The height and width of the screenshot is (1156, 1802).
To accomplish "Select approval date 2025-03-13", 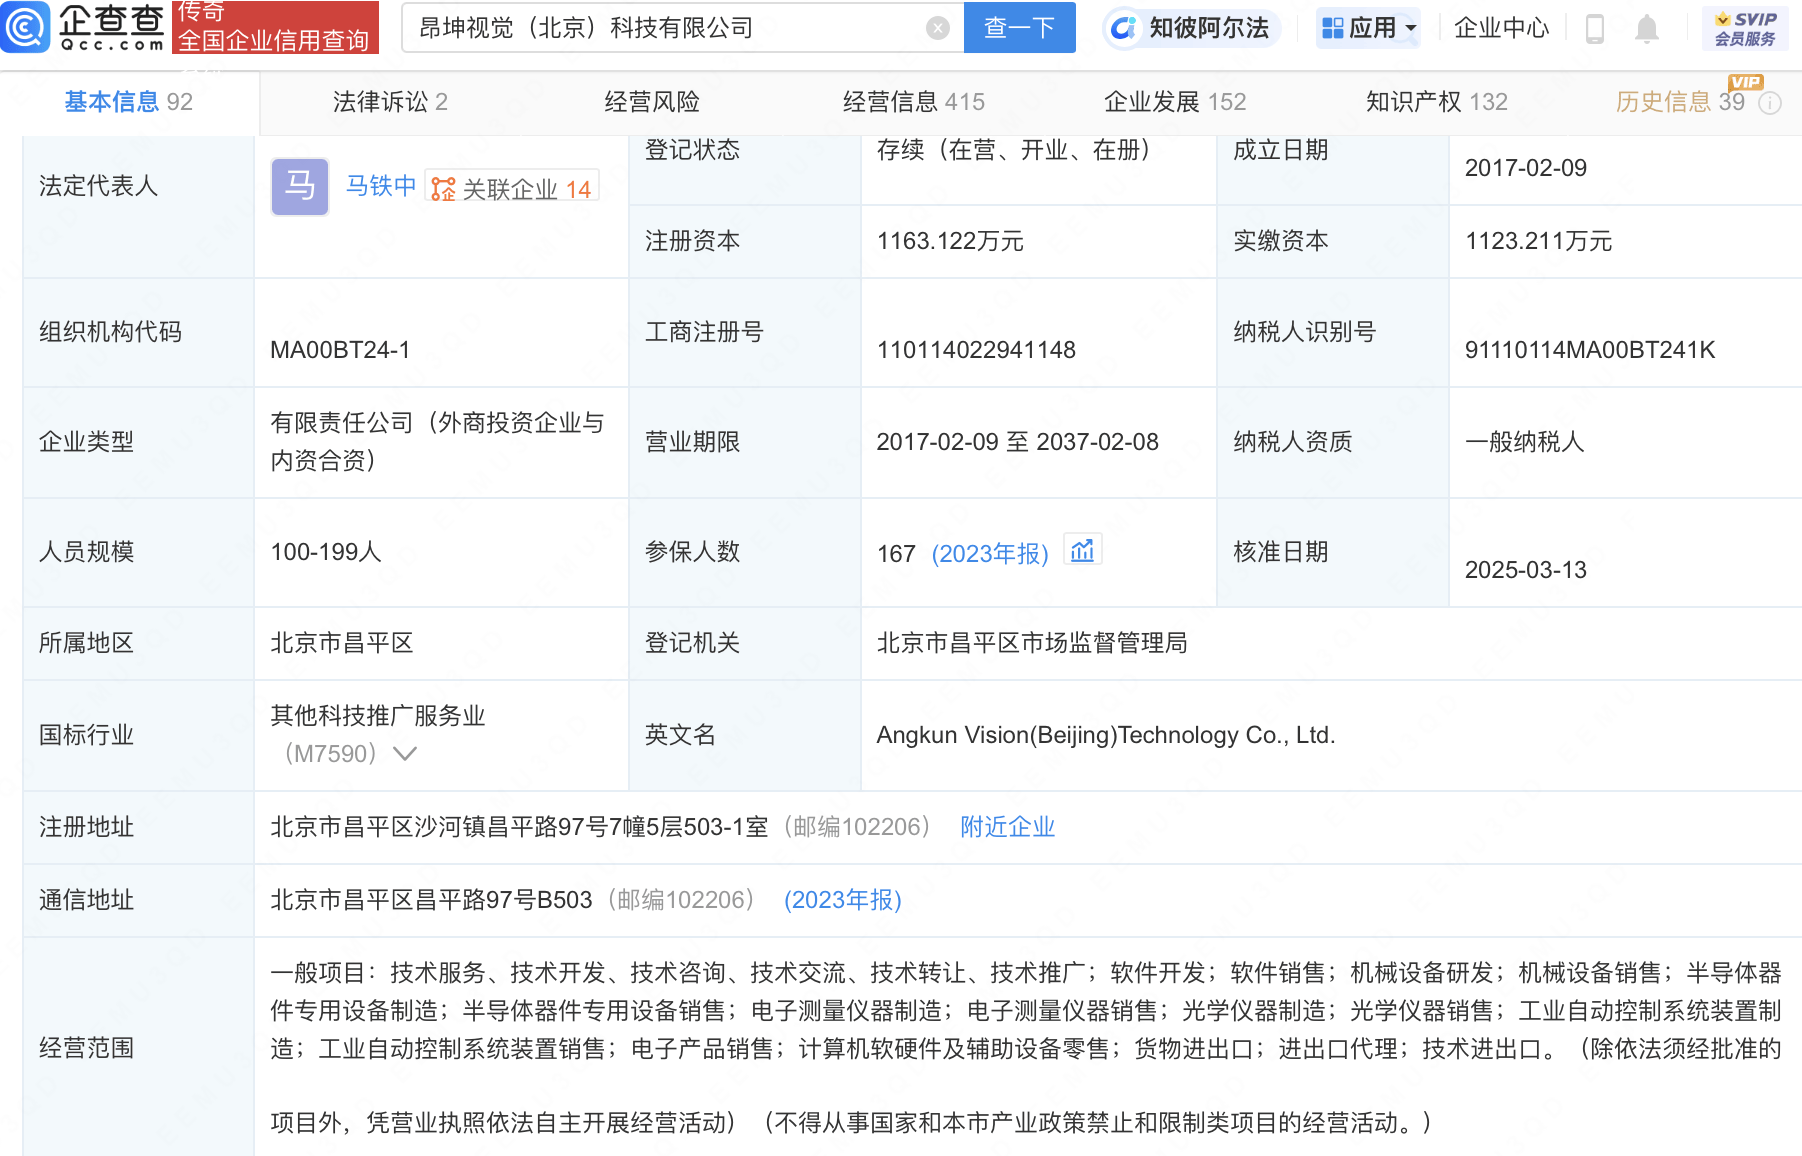I will tap(1526, 570).
